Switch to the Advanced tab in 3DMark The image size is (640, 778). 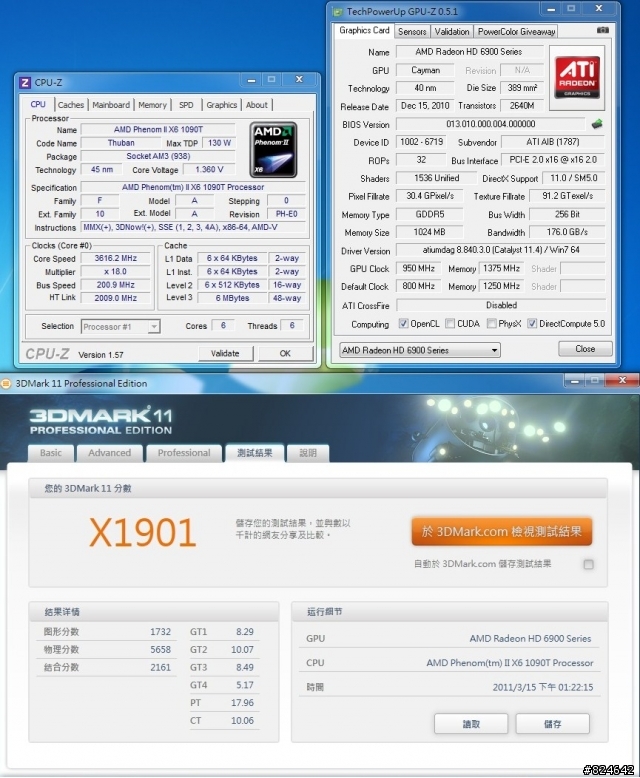110,453
